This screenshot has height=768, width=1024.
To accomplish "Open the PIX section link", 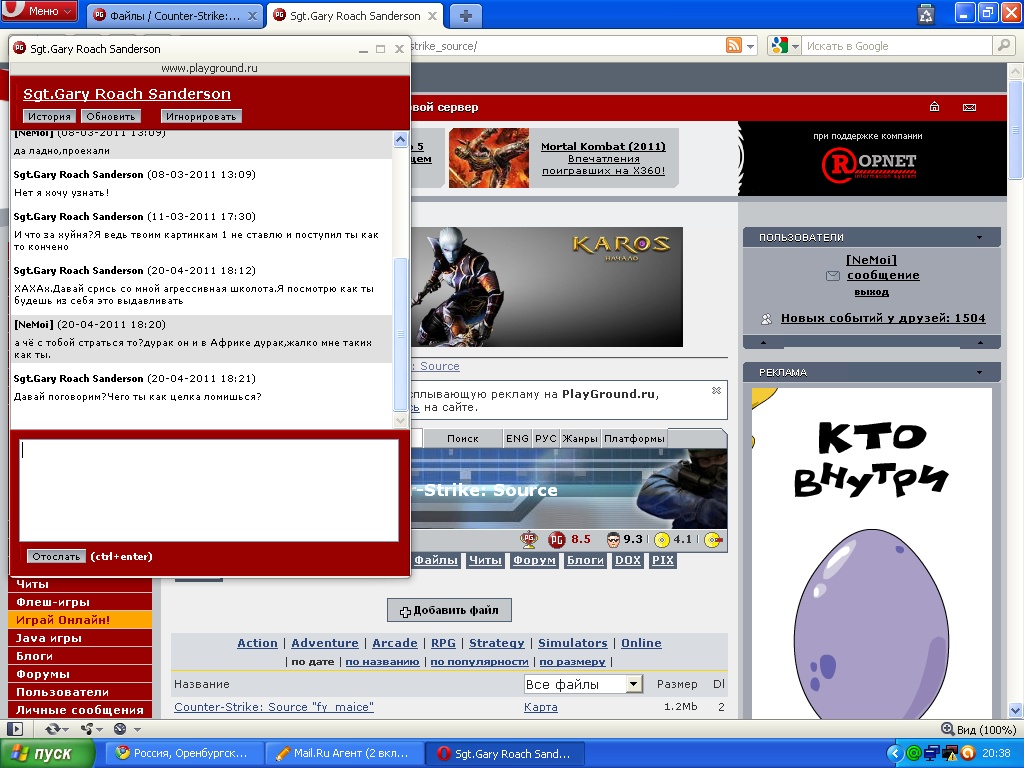I will point(662,560).
